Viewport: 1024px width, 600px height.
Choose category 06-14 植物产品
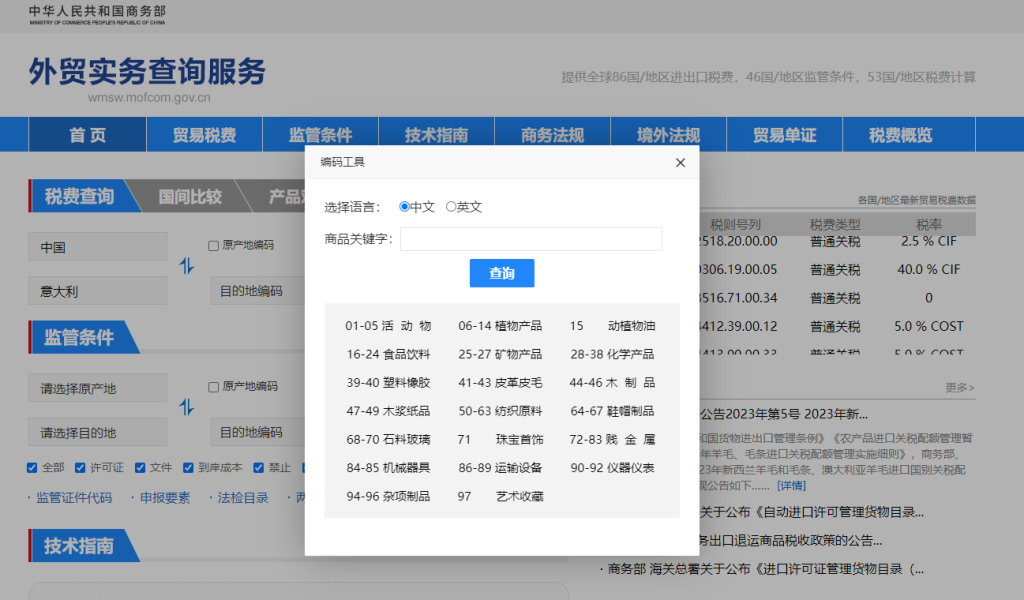[500, 326]
